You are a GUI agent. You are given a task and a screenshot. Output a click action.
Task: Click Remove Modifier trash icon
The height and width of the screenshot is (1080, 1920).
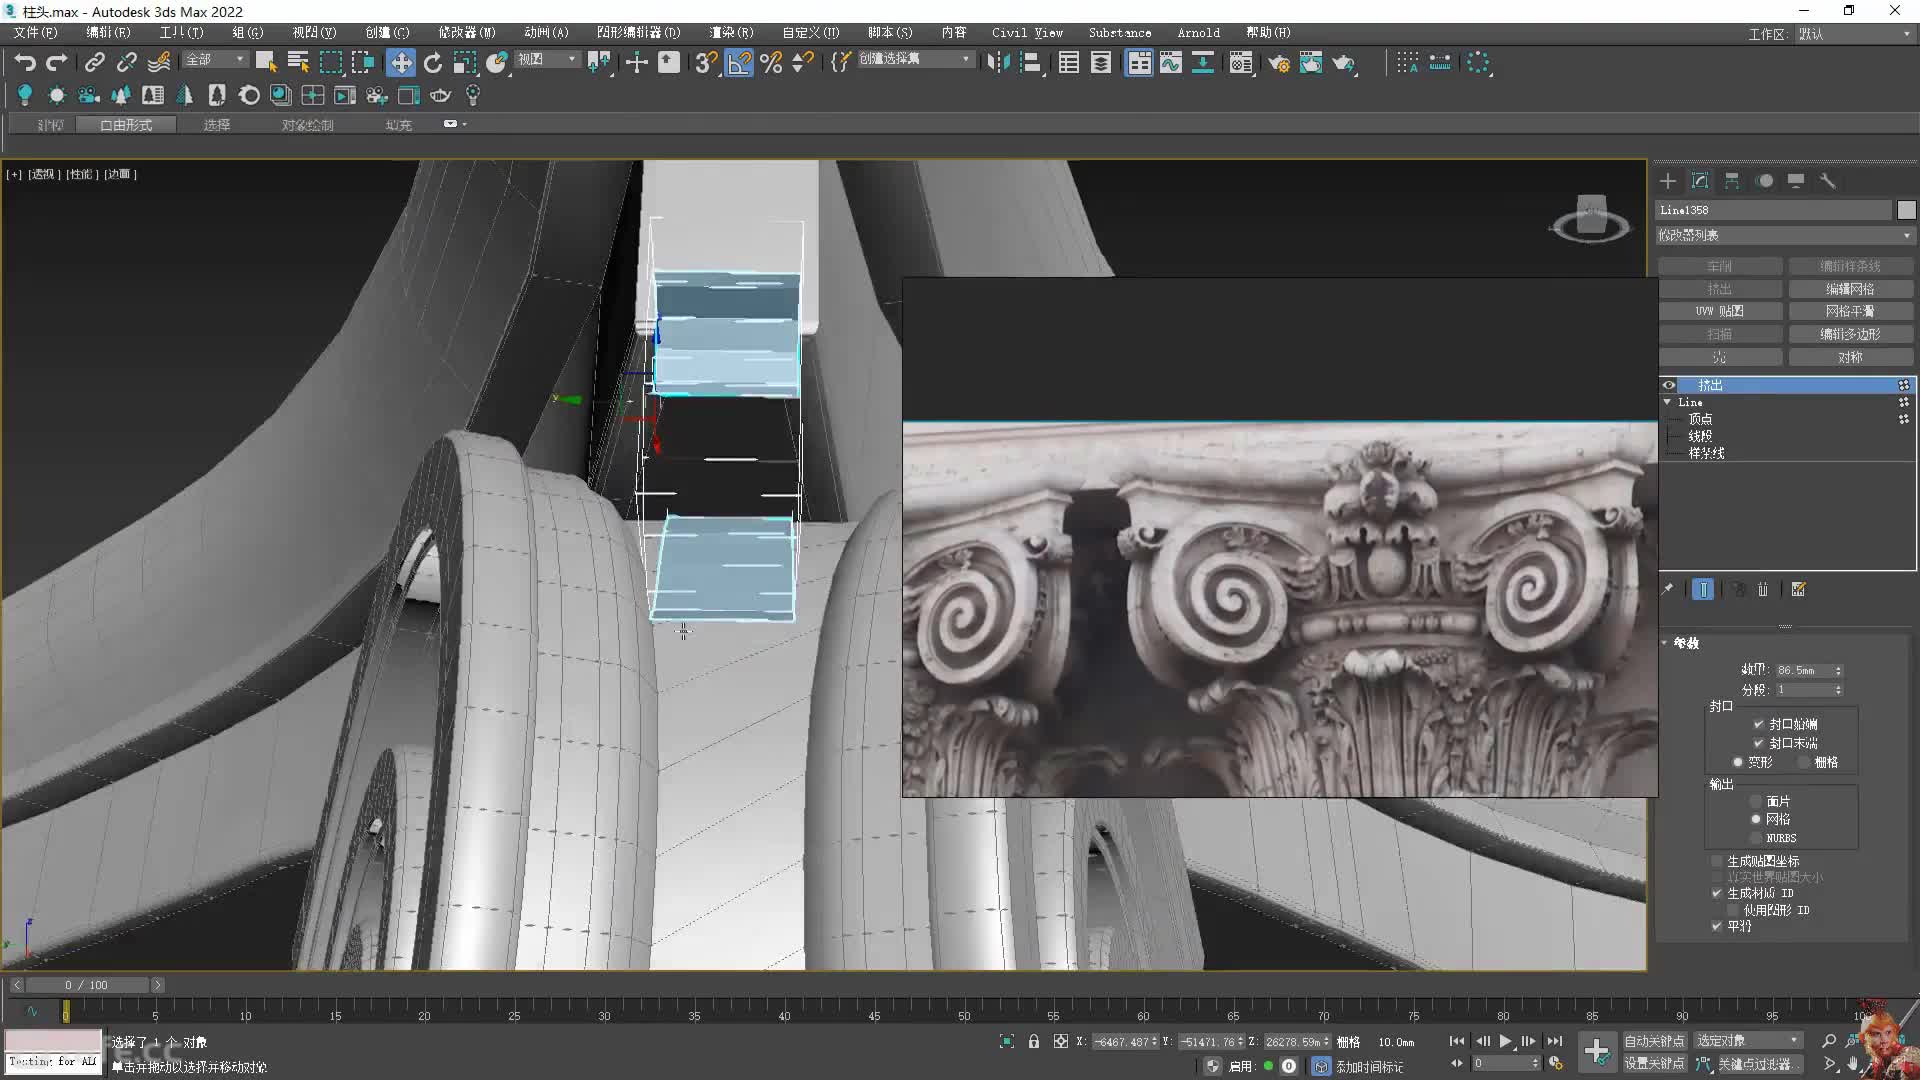pos(1763,590)
